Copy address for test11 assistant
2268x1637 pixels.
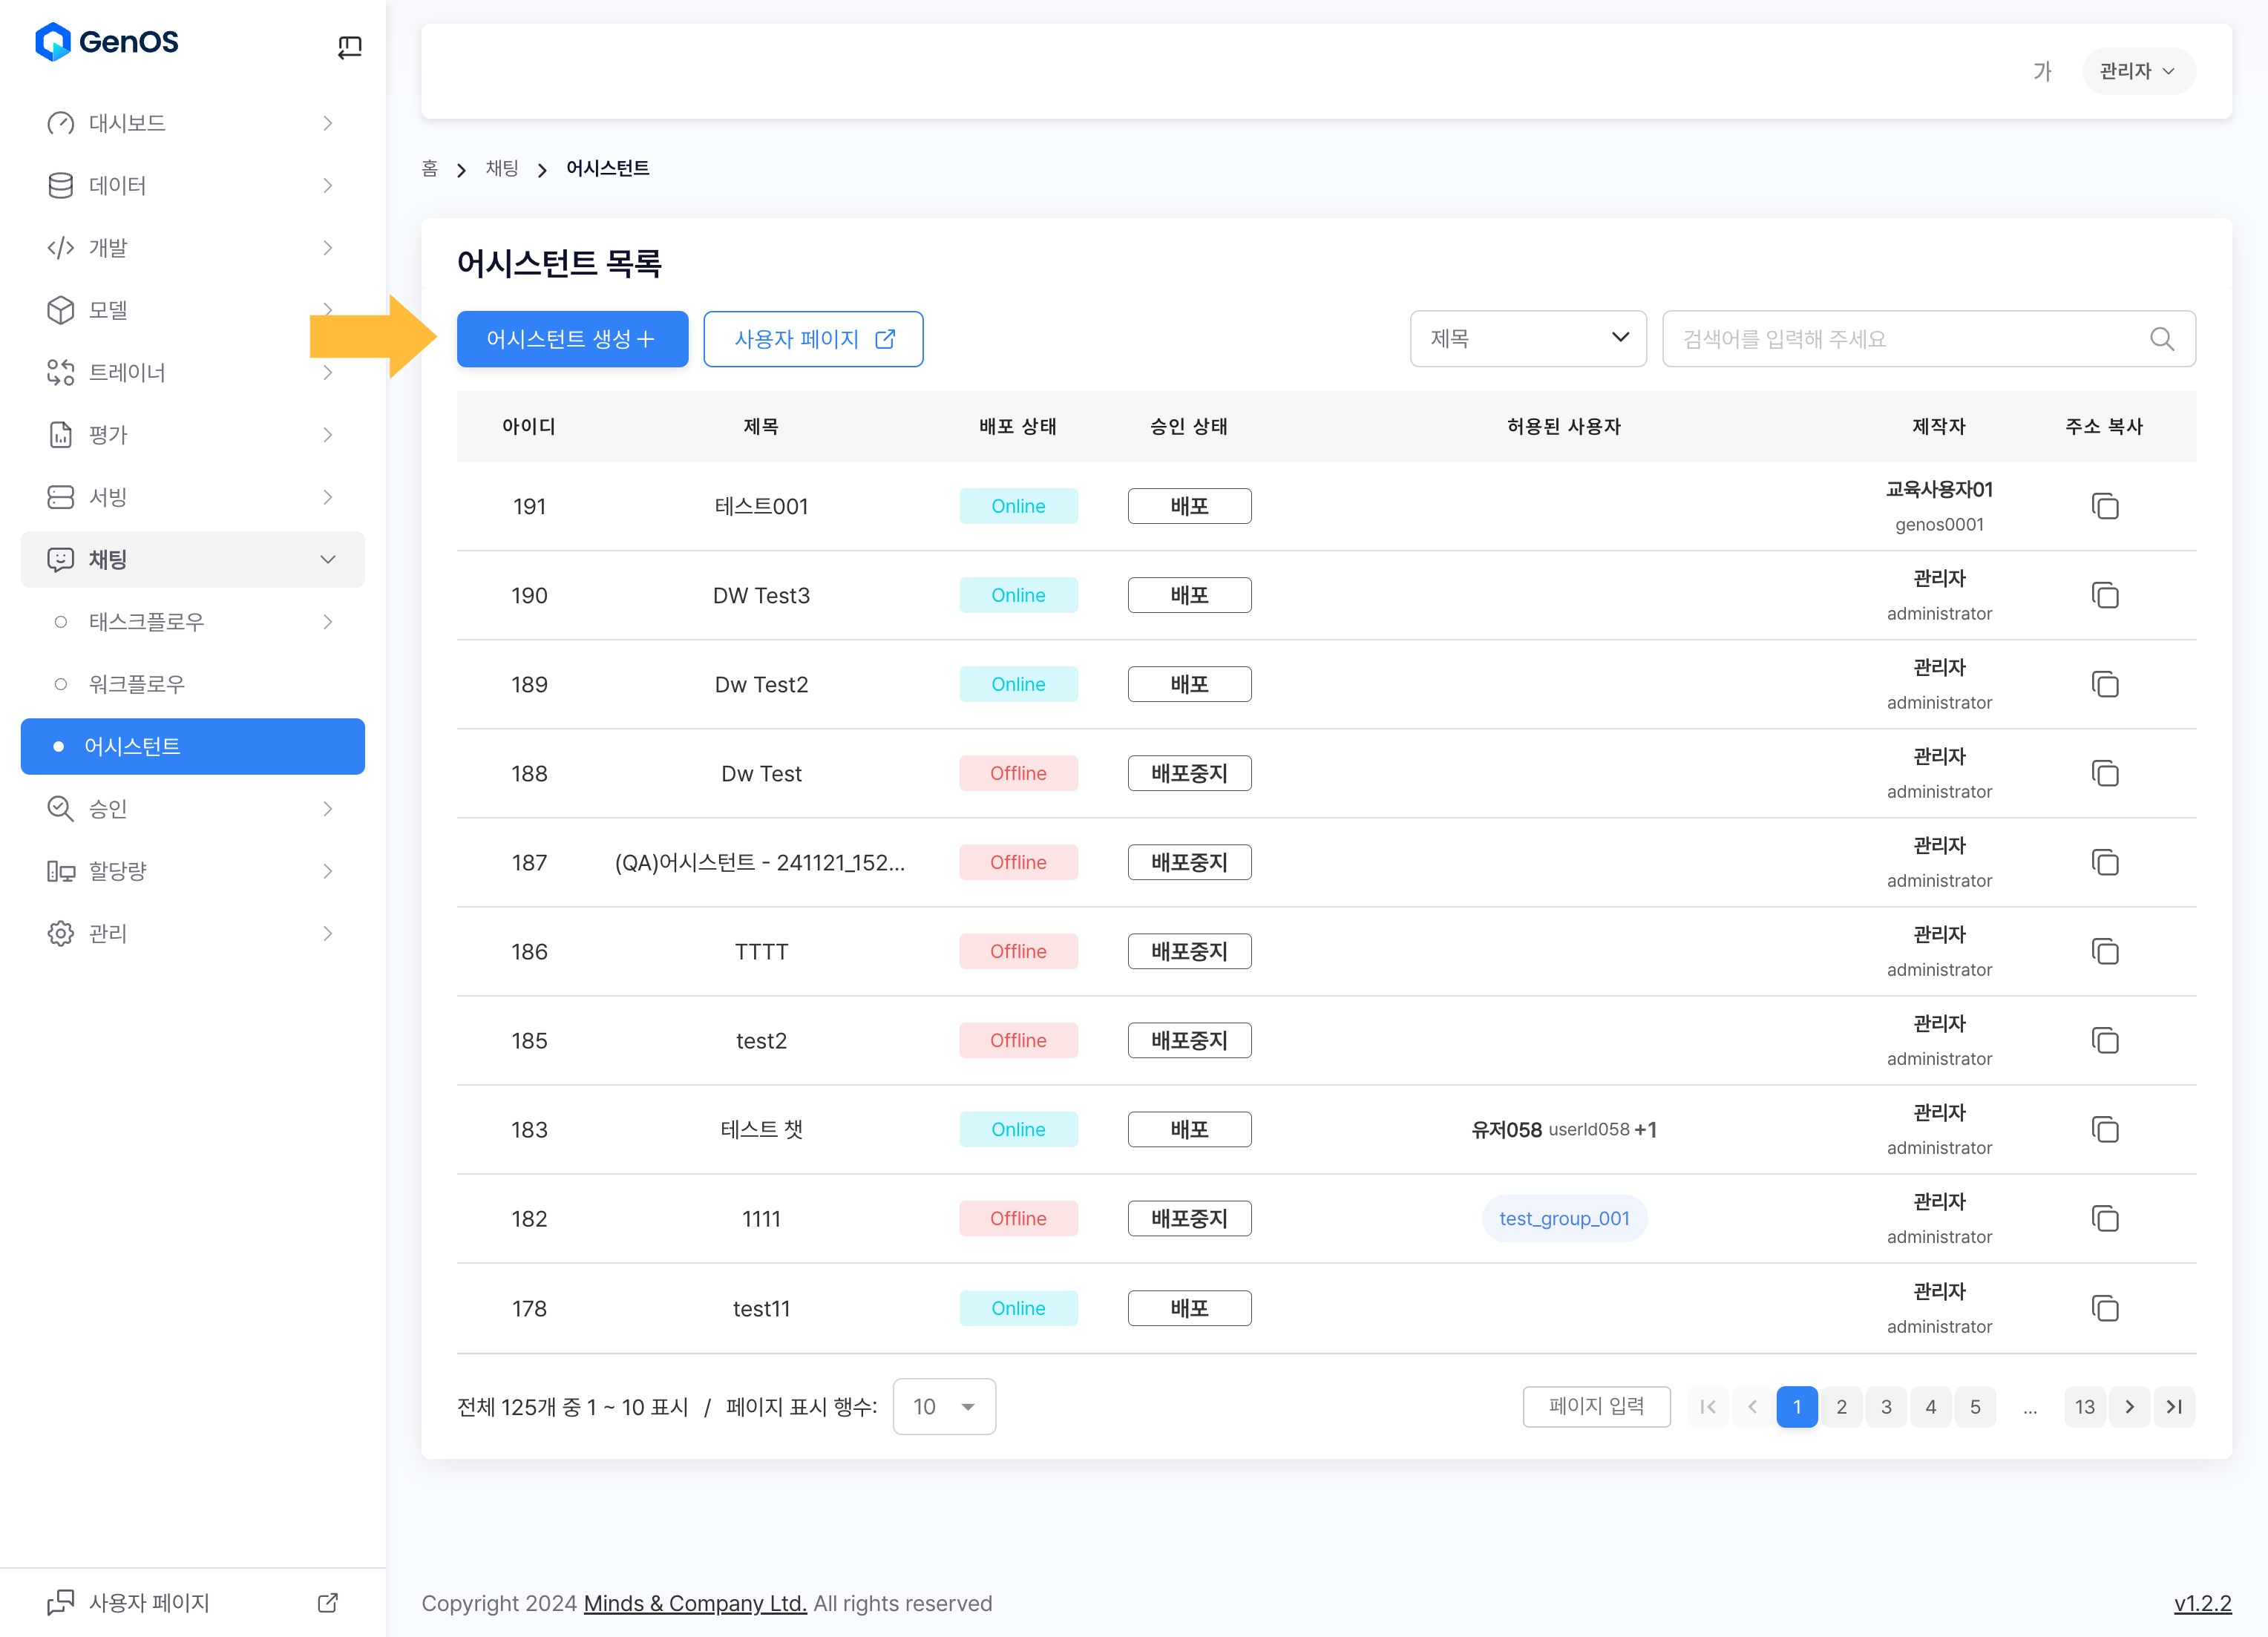tap(2104, 1308)
